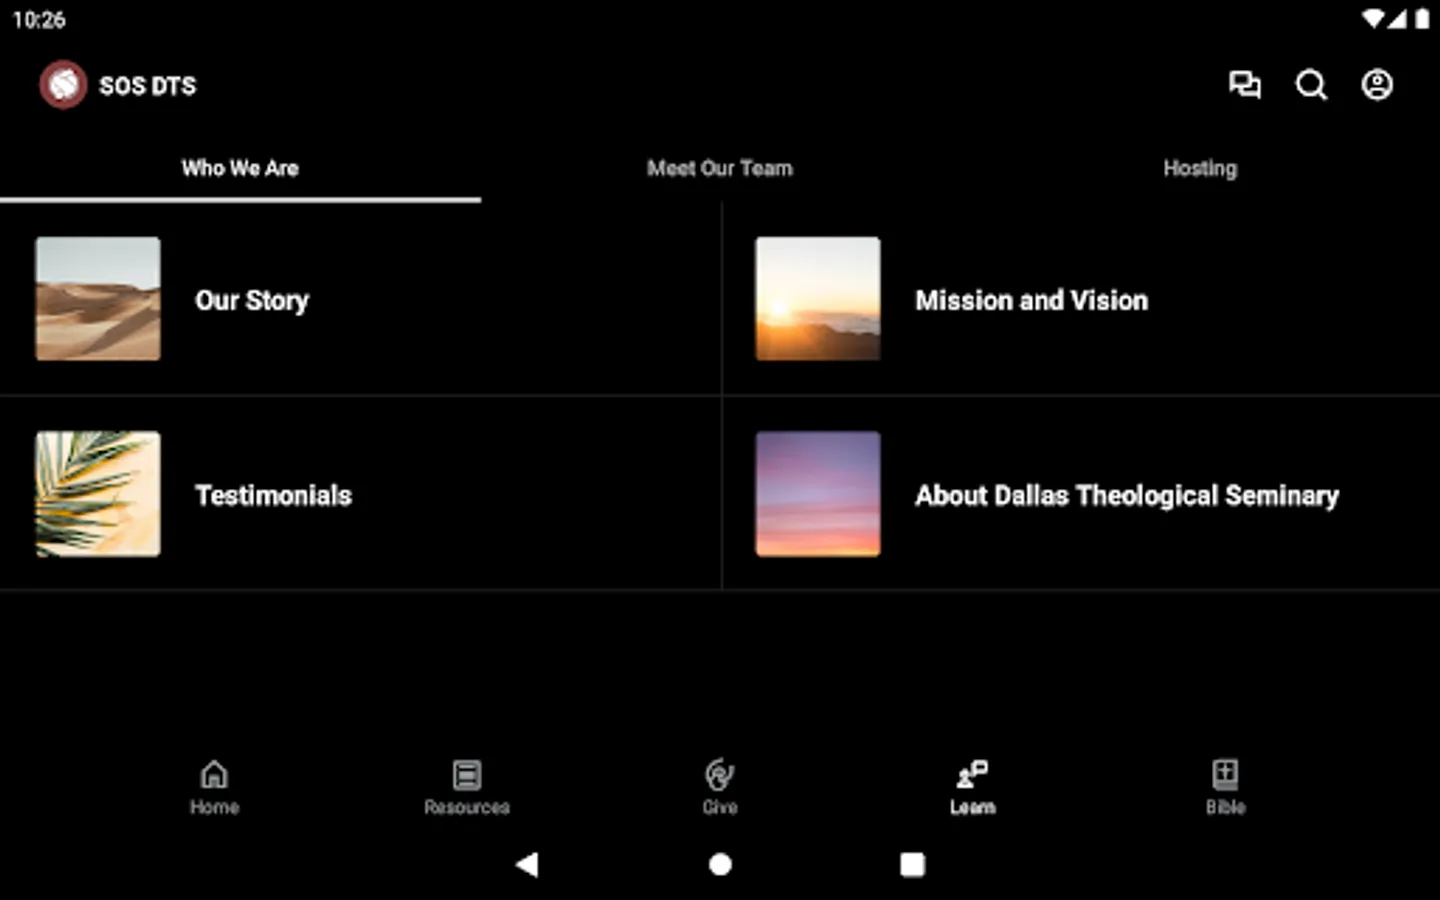The height and width of the screenshot is (900, 1440).
Task: Tap the Give icon in bottom navigation
Action: pyautogui.click(x=719, y=785)
